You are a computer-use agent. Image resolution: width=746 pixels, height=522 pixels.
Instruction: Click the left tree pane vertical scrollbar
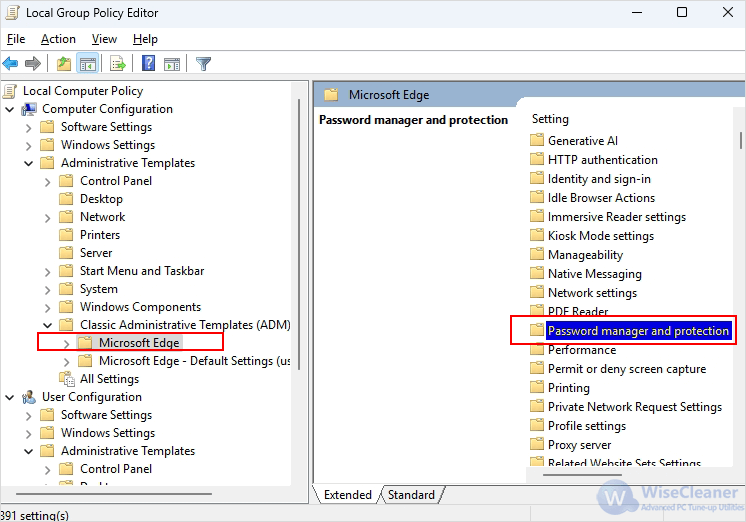[x=299, y=234]
